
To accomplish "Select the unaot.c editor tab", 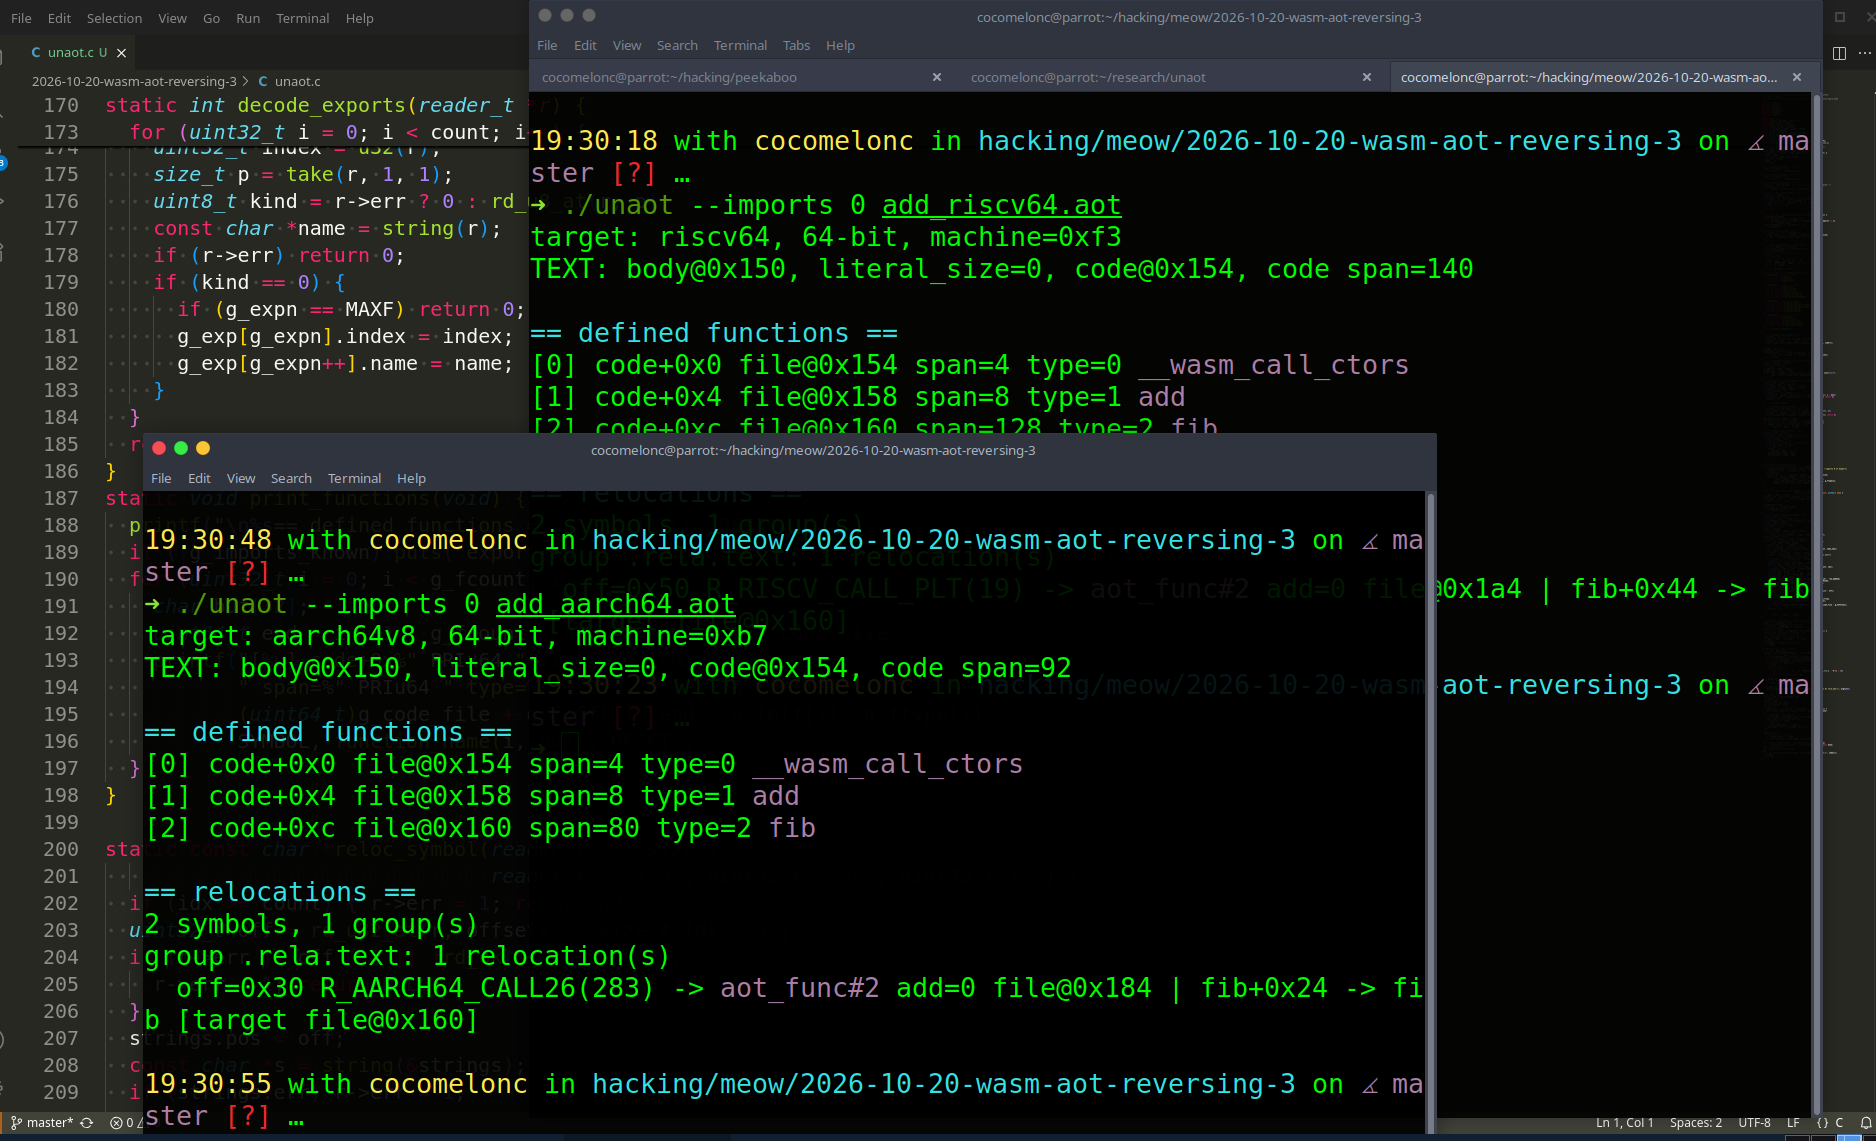I will [77, 53].
